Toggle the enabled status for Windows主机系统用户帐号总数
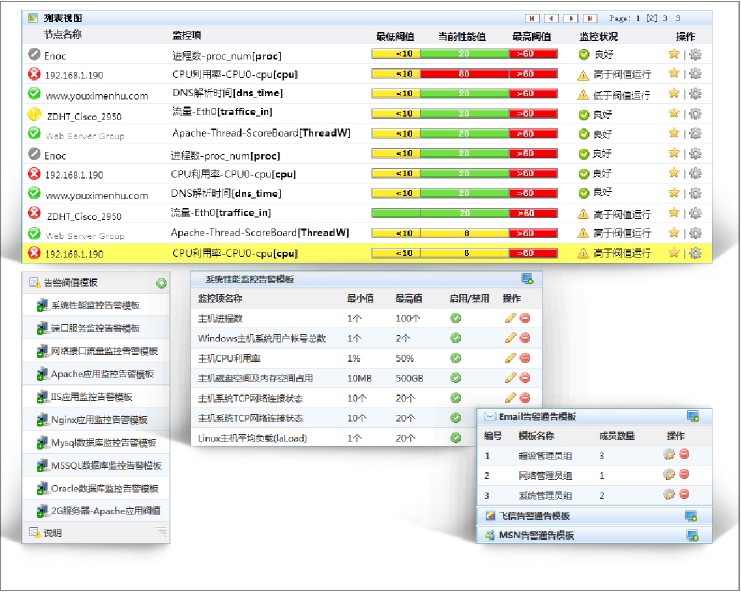Viewport: 741px width, 592px height. tap(455, 338)
